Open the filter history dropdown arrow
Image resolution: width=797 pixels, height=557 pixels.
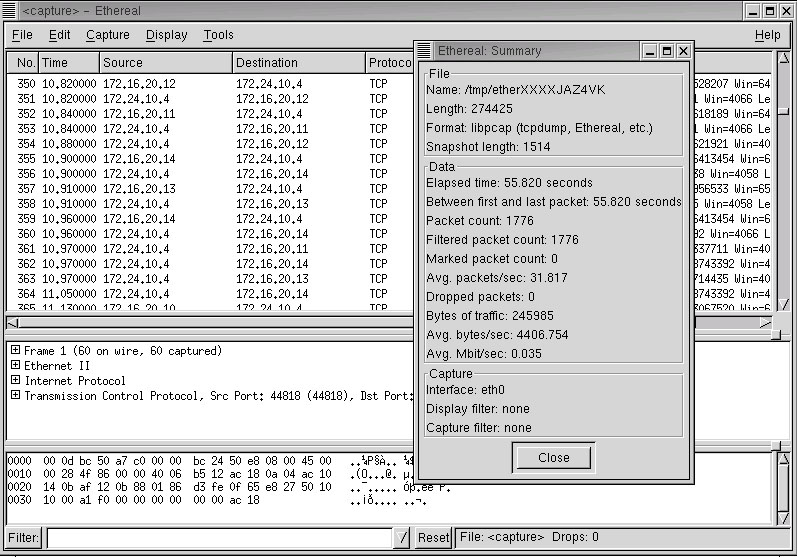click(x=402, y=538)
